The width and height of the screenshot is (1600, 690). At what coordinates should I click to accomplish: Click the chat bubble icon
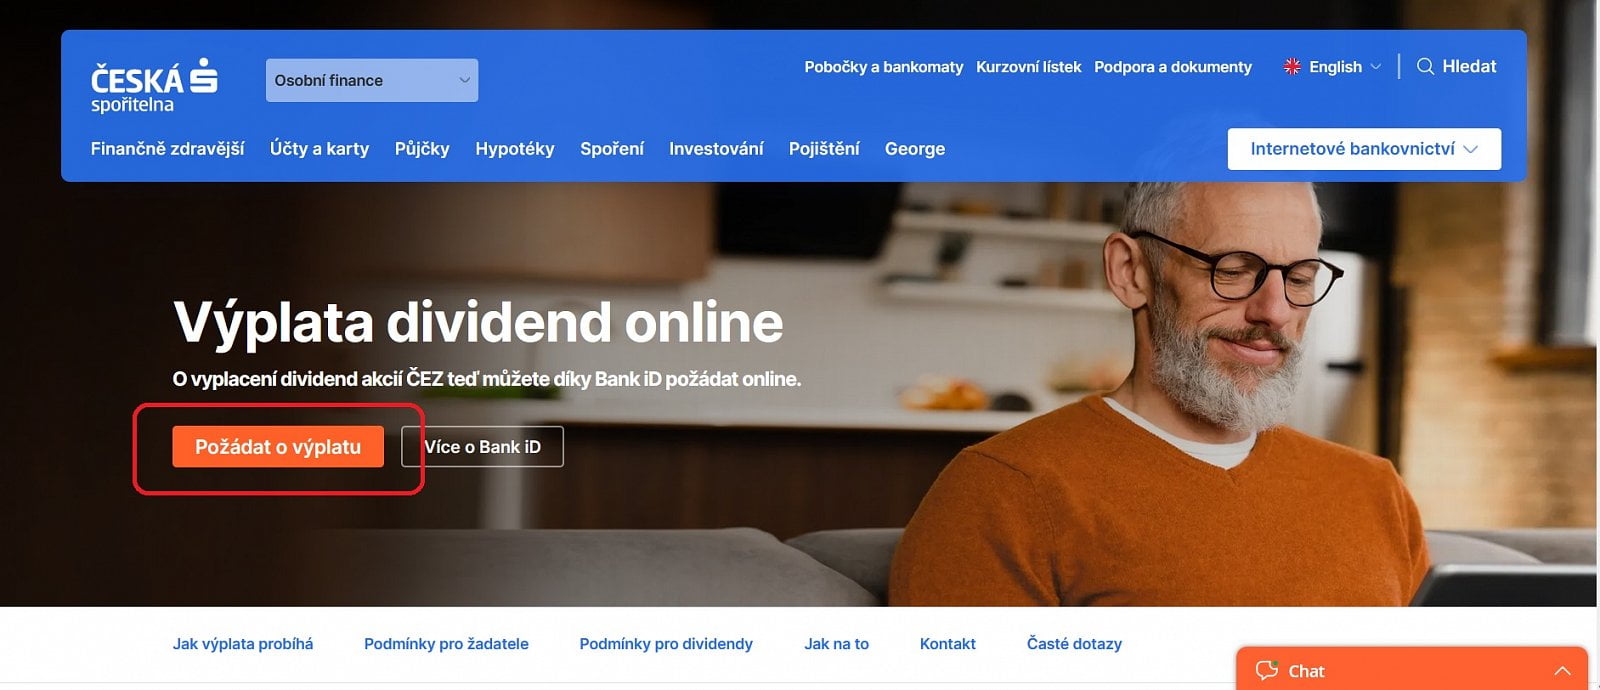1267,670
